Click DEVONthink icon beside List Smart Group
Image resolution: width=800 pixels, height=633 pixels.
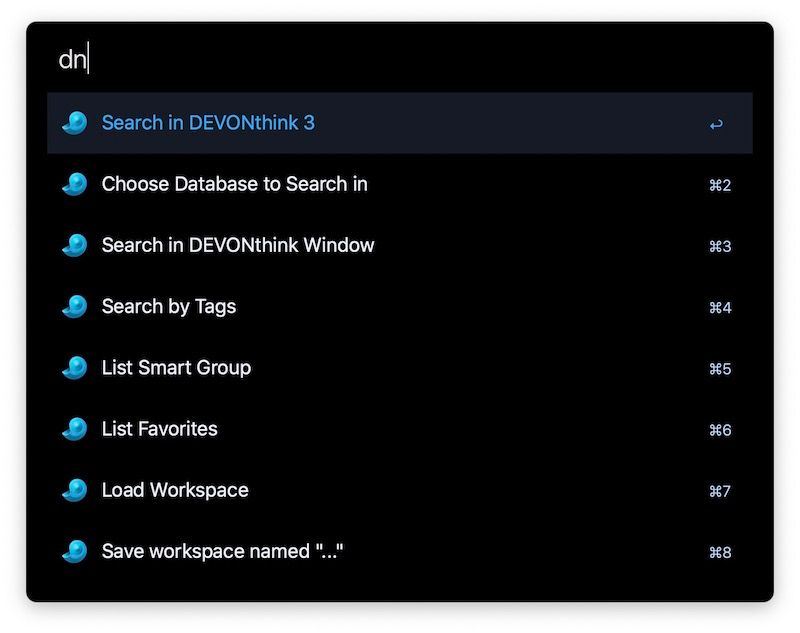coord(75,368)
